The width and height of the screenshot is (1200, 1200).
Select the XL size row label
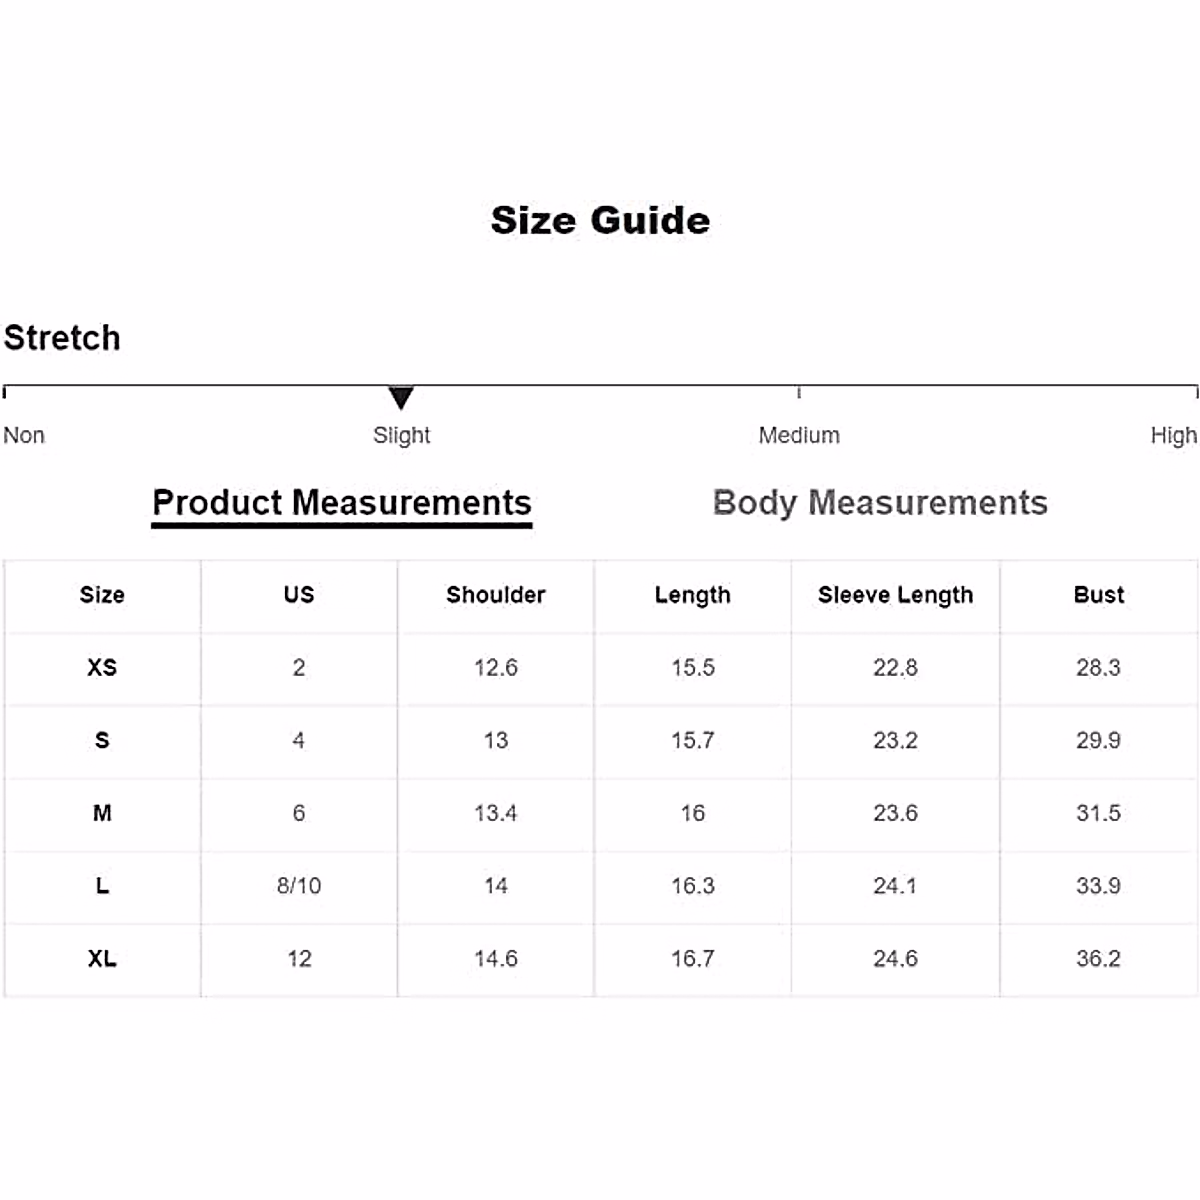click(x=102, y=958)
